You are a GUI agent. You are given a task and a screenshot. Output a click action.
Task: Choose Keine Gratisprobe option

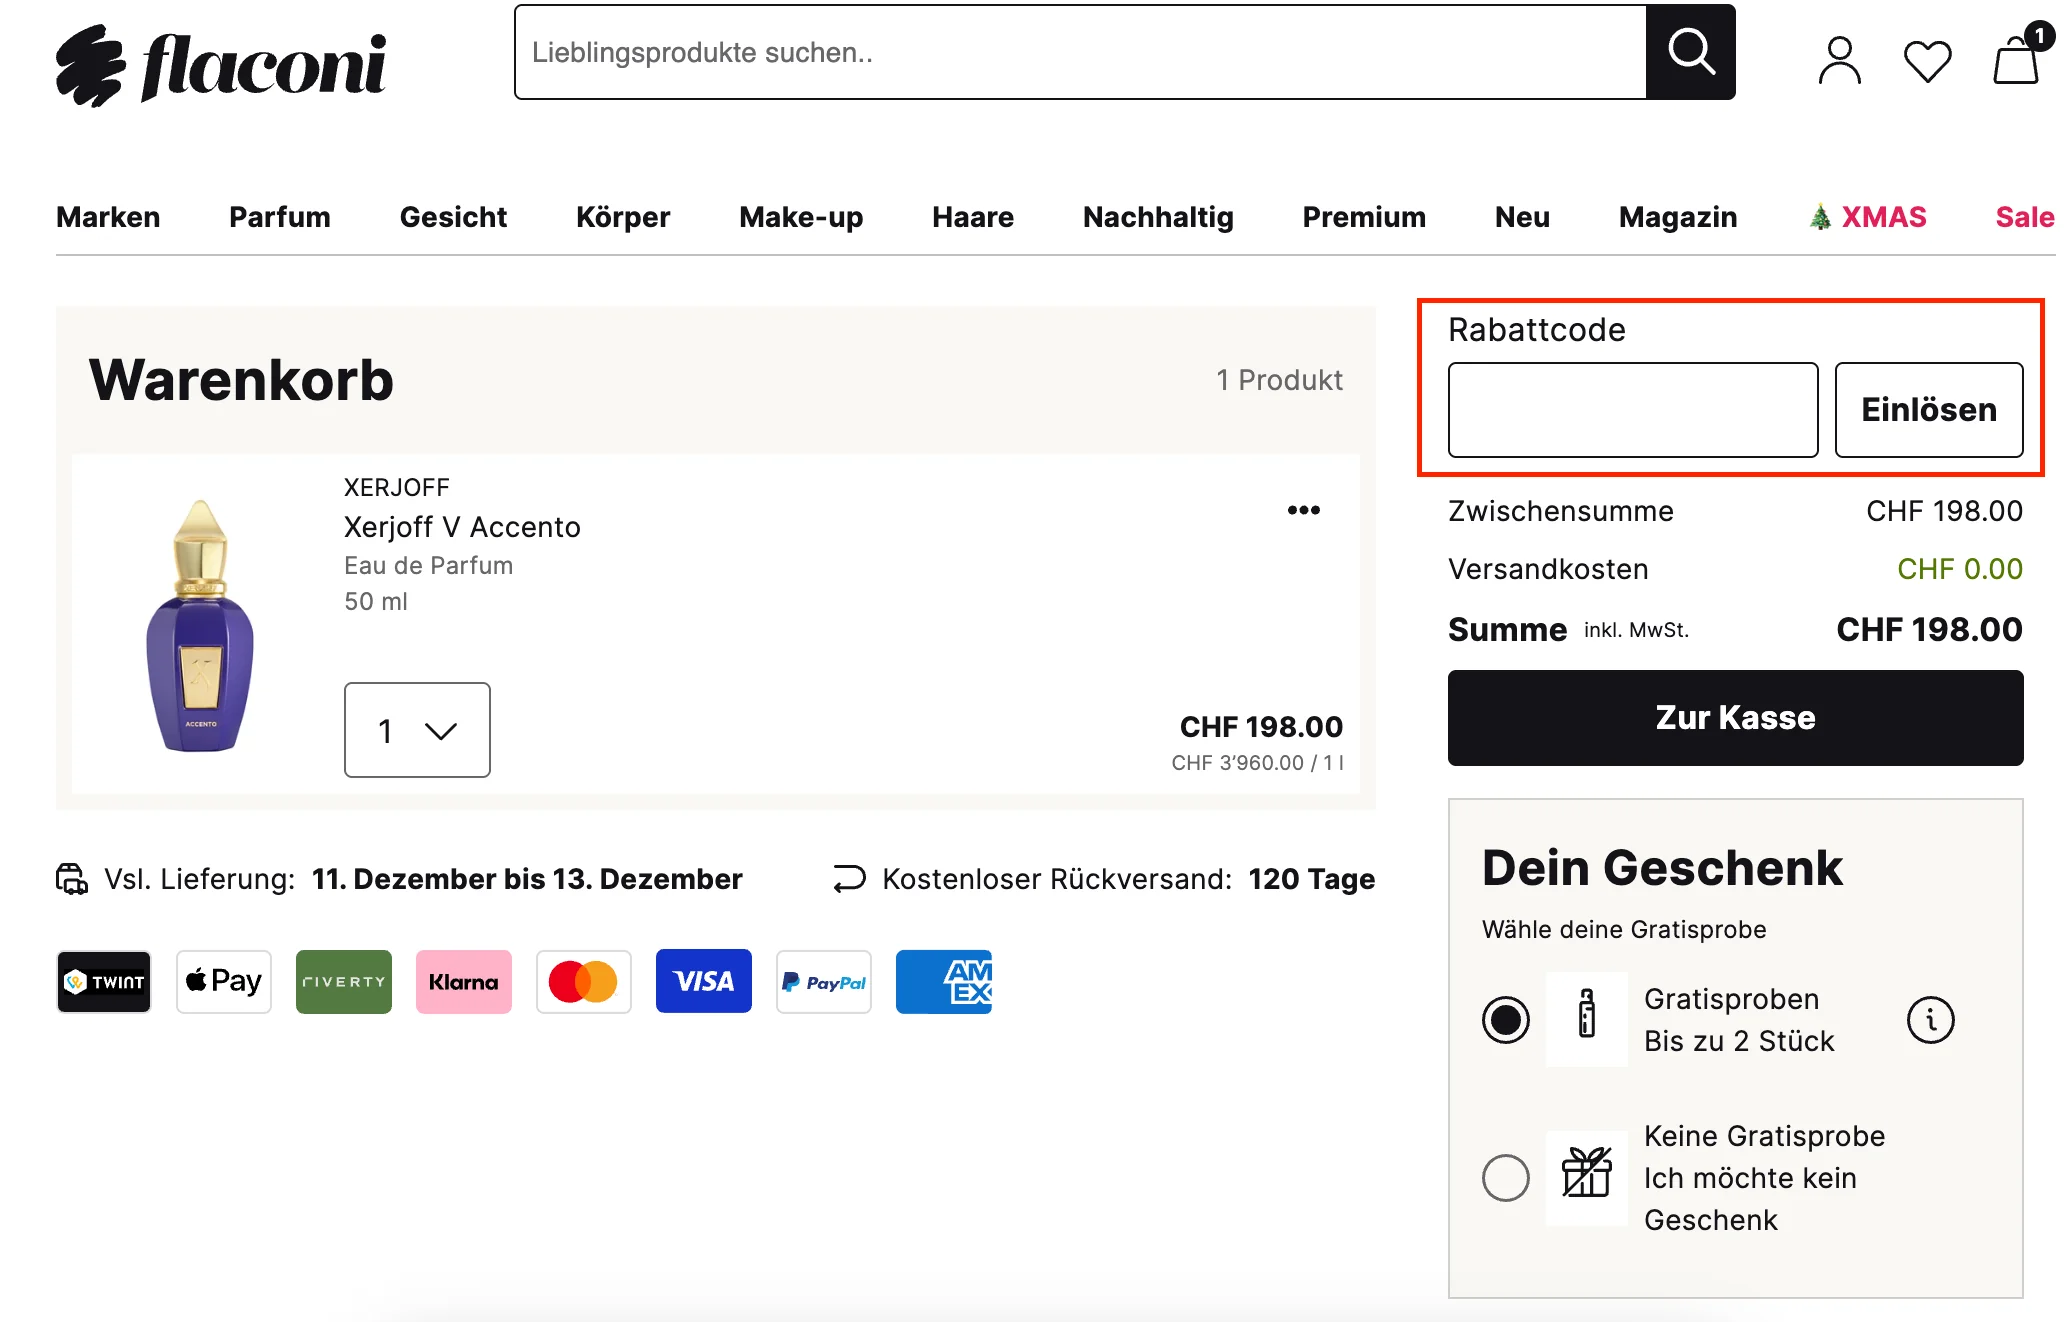click(1504, 1178)
